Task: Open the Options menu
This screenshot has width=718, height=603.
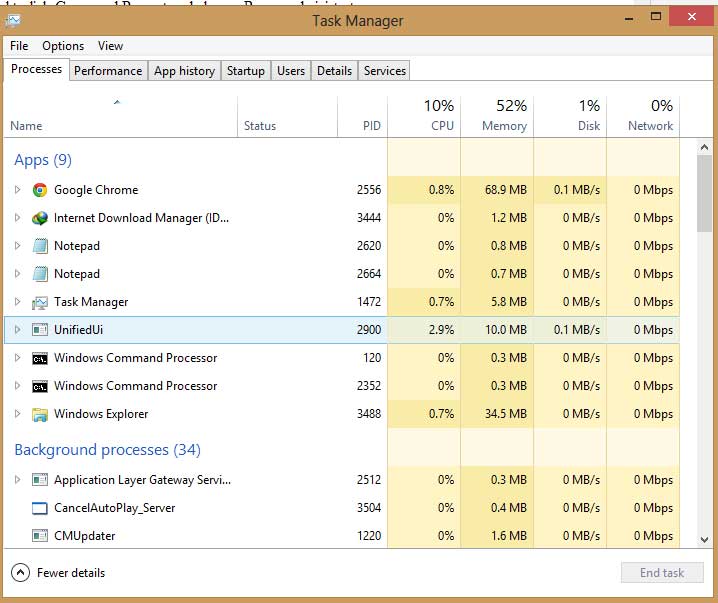Action: 63,46
